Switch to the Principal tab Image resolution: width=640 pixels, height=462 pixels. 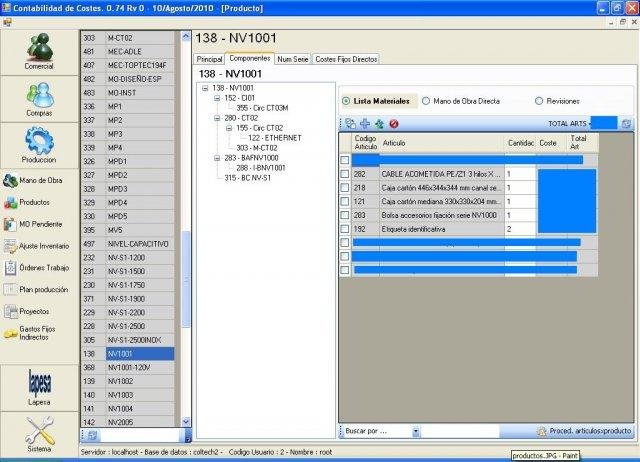[x=209, y=59]
